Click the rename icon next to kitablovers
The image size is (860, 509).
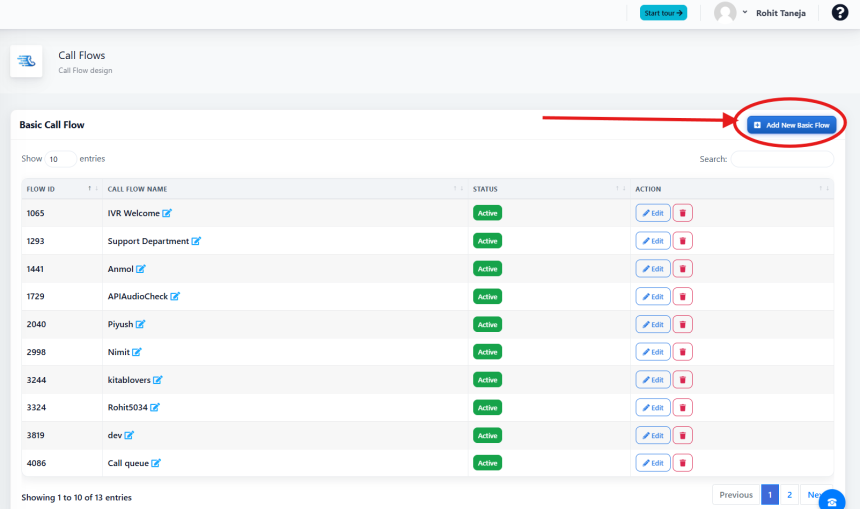point(157,380)
